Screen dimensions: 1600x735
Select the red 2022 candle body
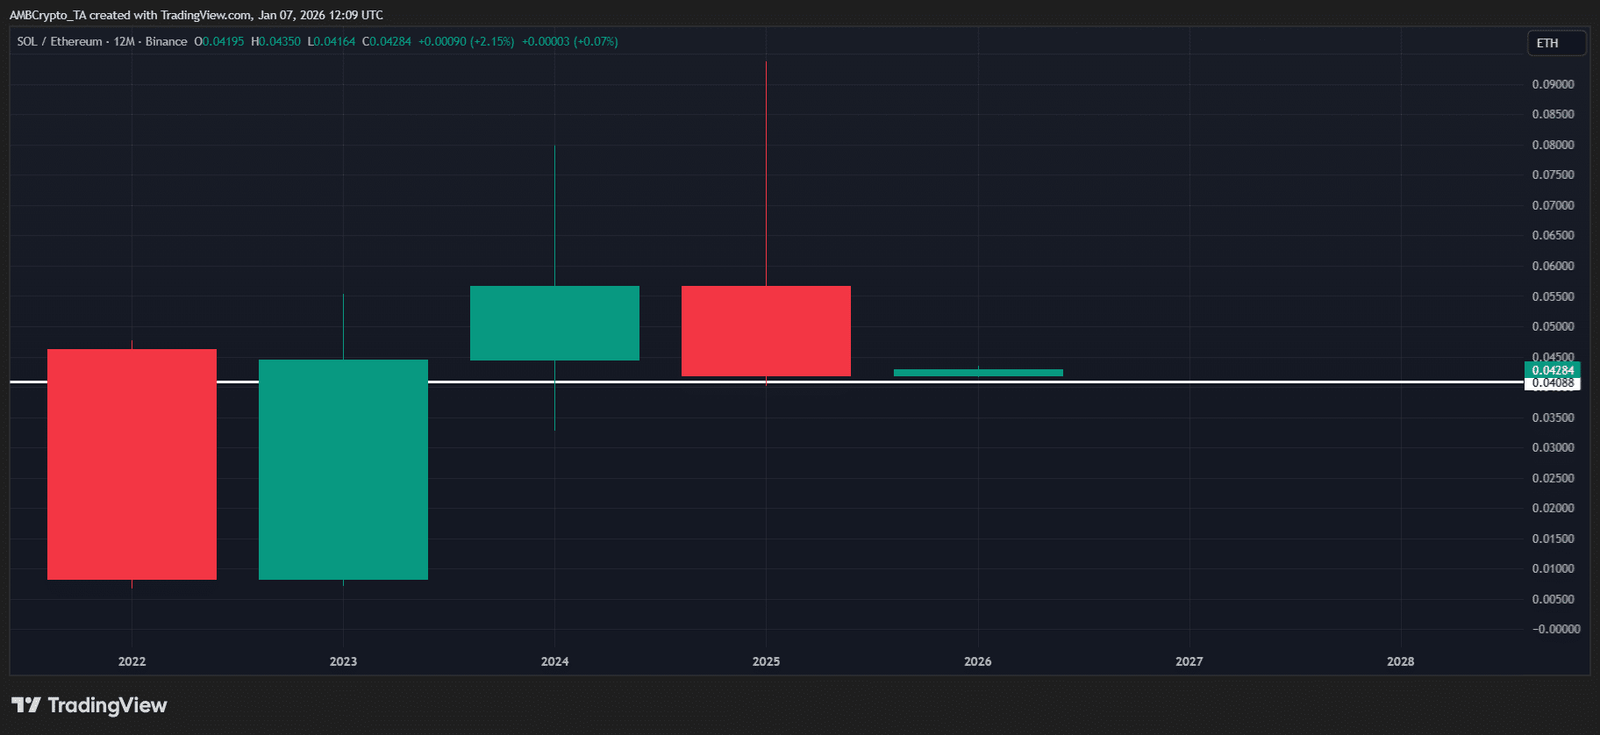click(x=132, y=464)
